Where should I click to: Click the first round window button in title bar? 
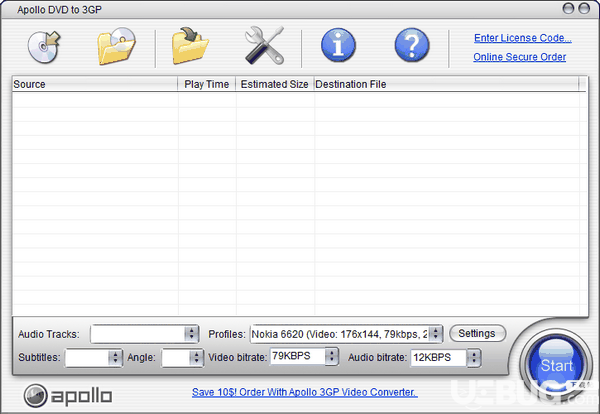point(568,8)
